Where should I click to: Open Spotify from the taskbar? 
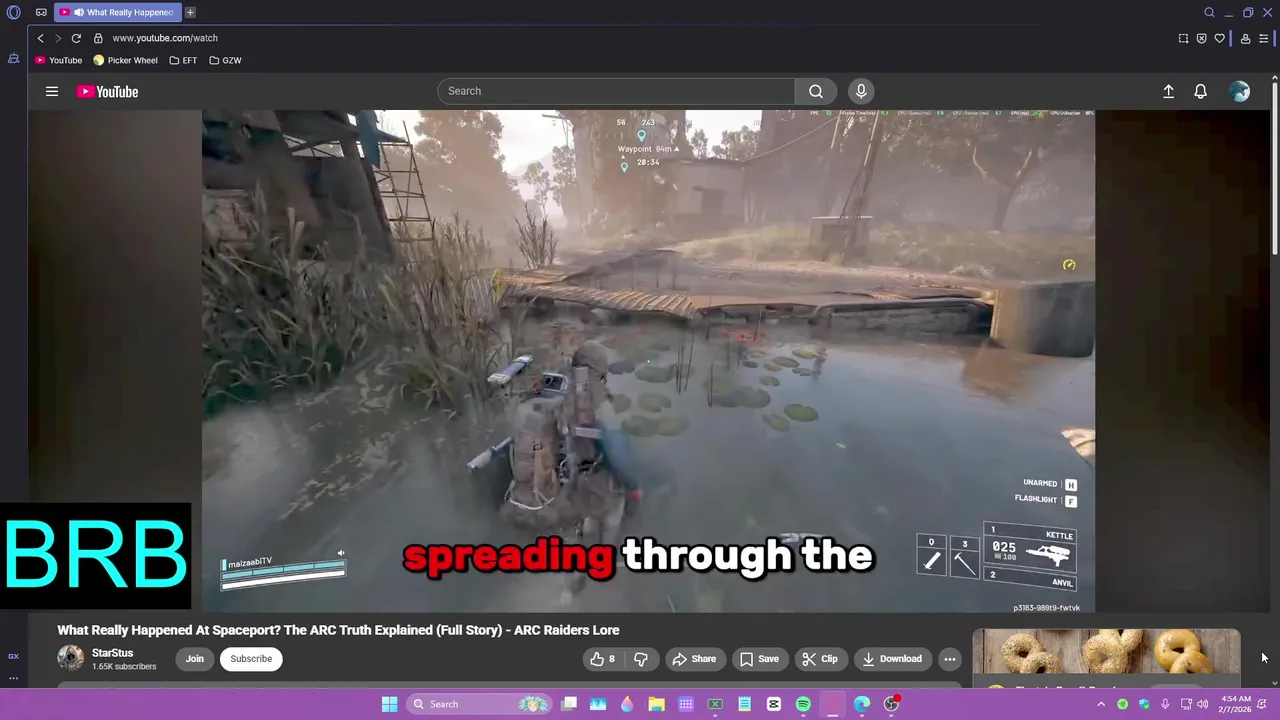pos(803,704)
